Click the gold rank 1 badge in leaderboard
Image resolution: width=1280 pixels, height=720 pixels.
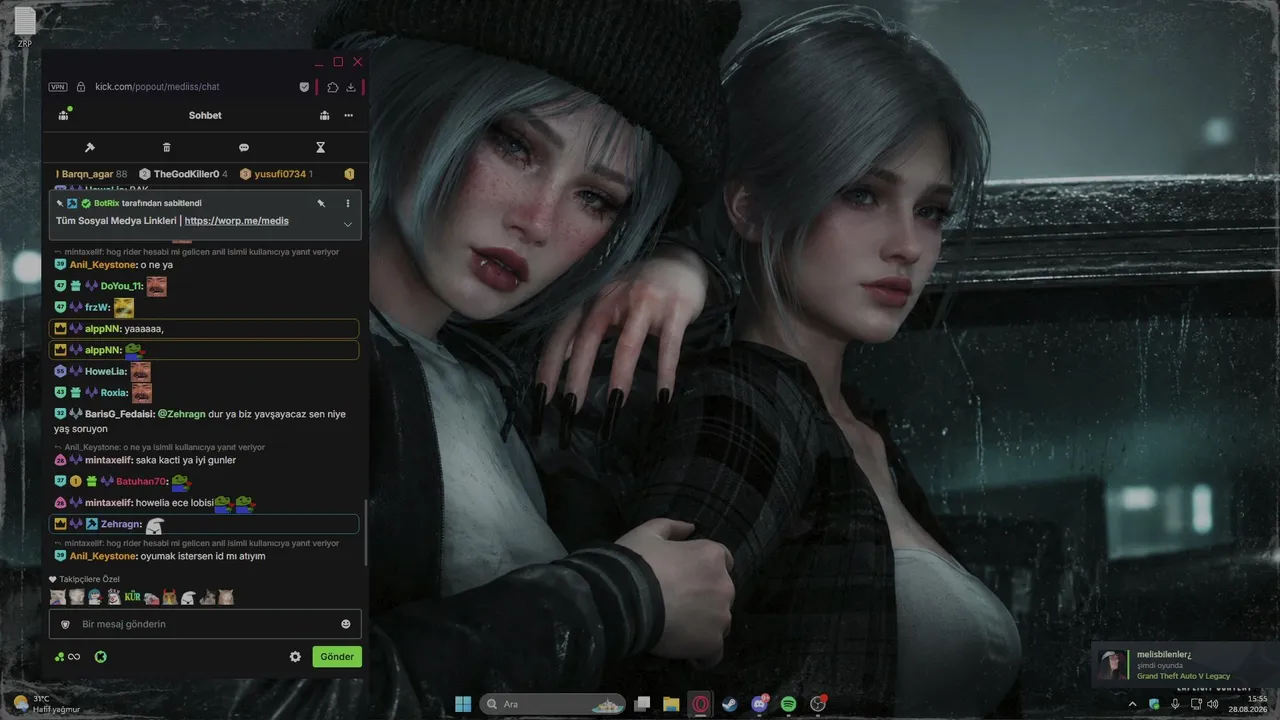pos(349,174)
